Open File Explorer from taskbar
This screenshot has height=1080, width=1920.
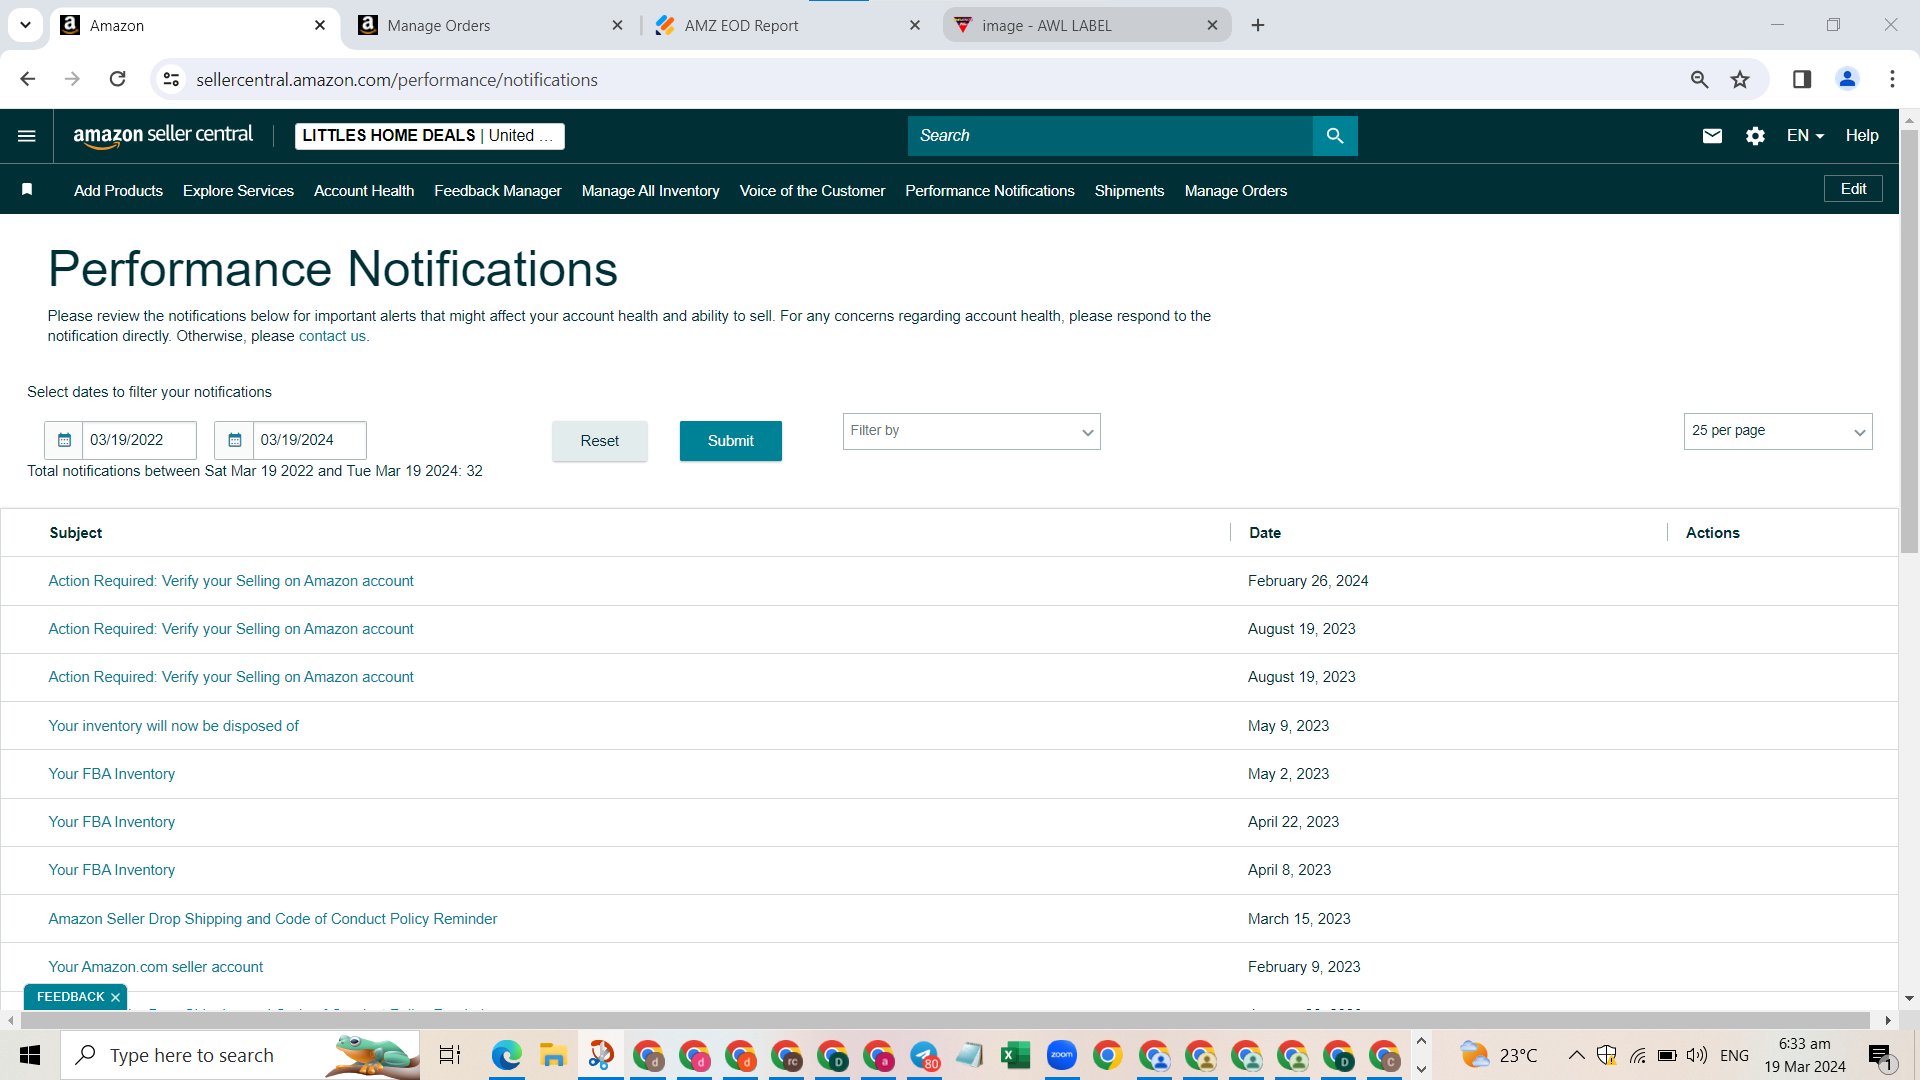553,1055
